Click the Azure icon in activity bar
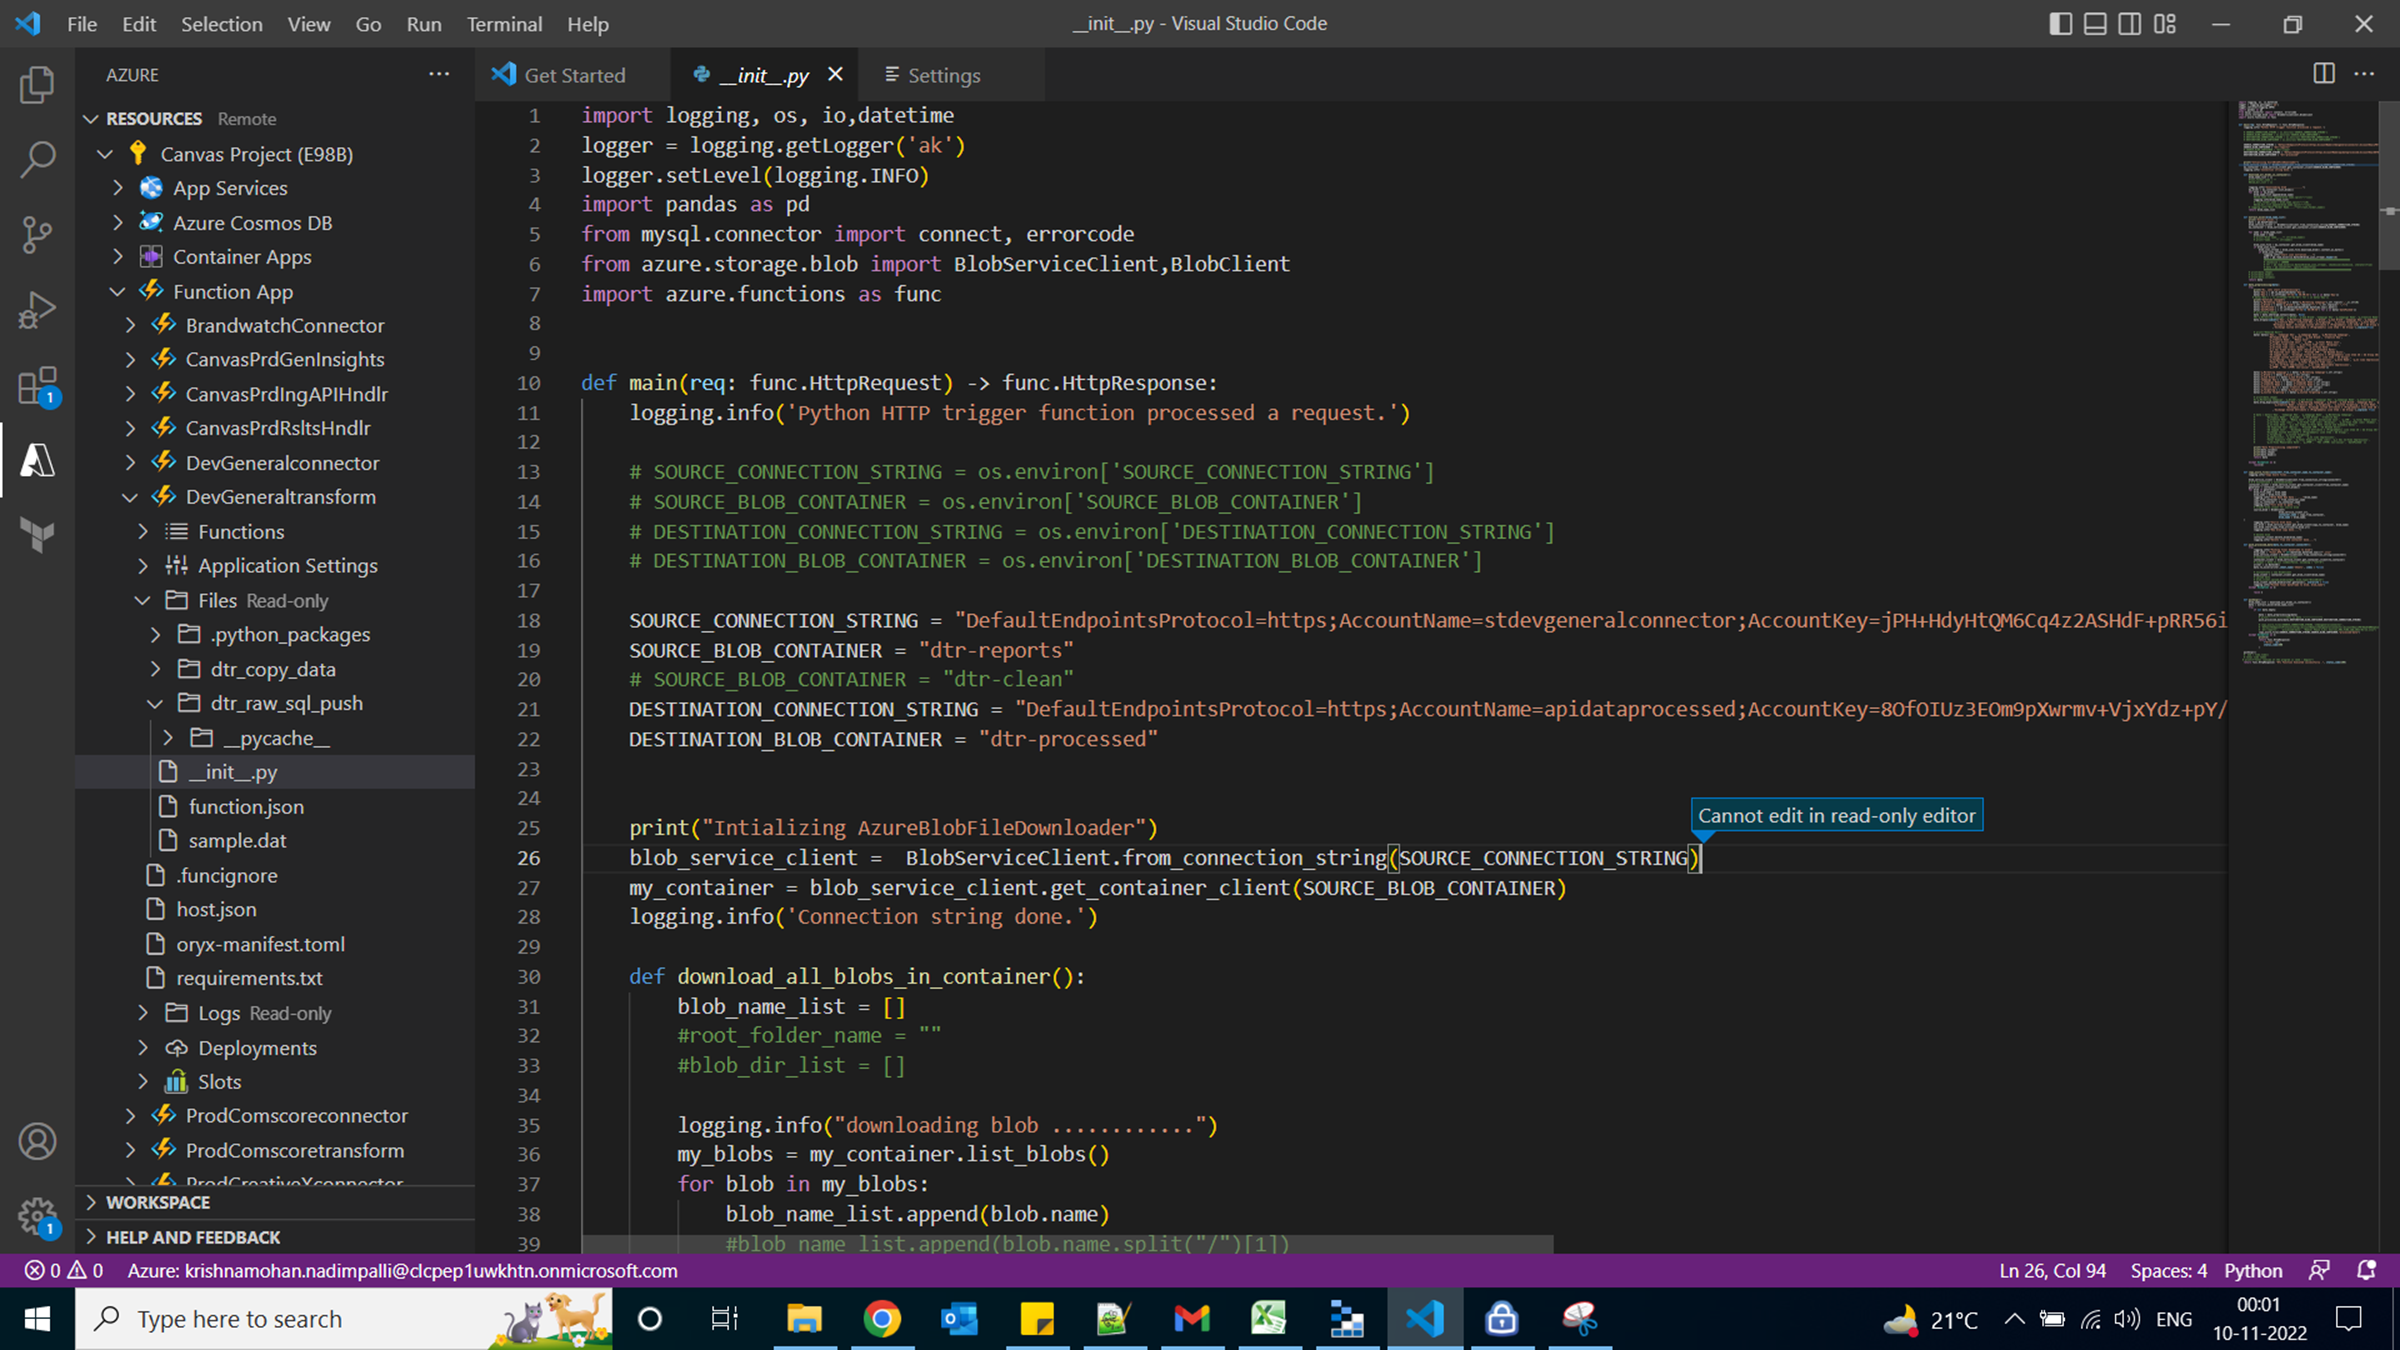 pyautogui.click(x=37, y=461)
